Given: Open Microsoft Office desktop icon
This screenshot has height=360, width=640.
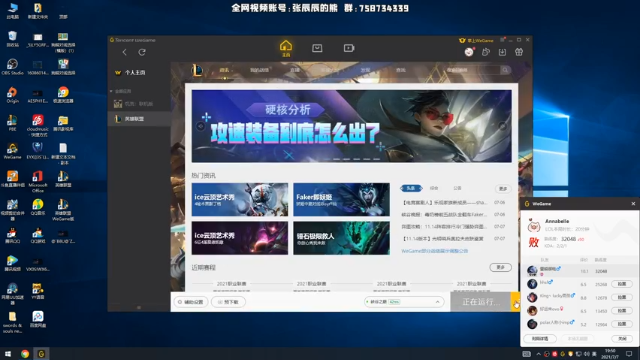Looking at the screenshot, I should point(38,182).
